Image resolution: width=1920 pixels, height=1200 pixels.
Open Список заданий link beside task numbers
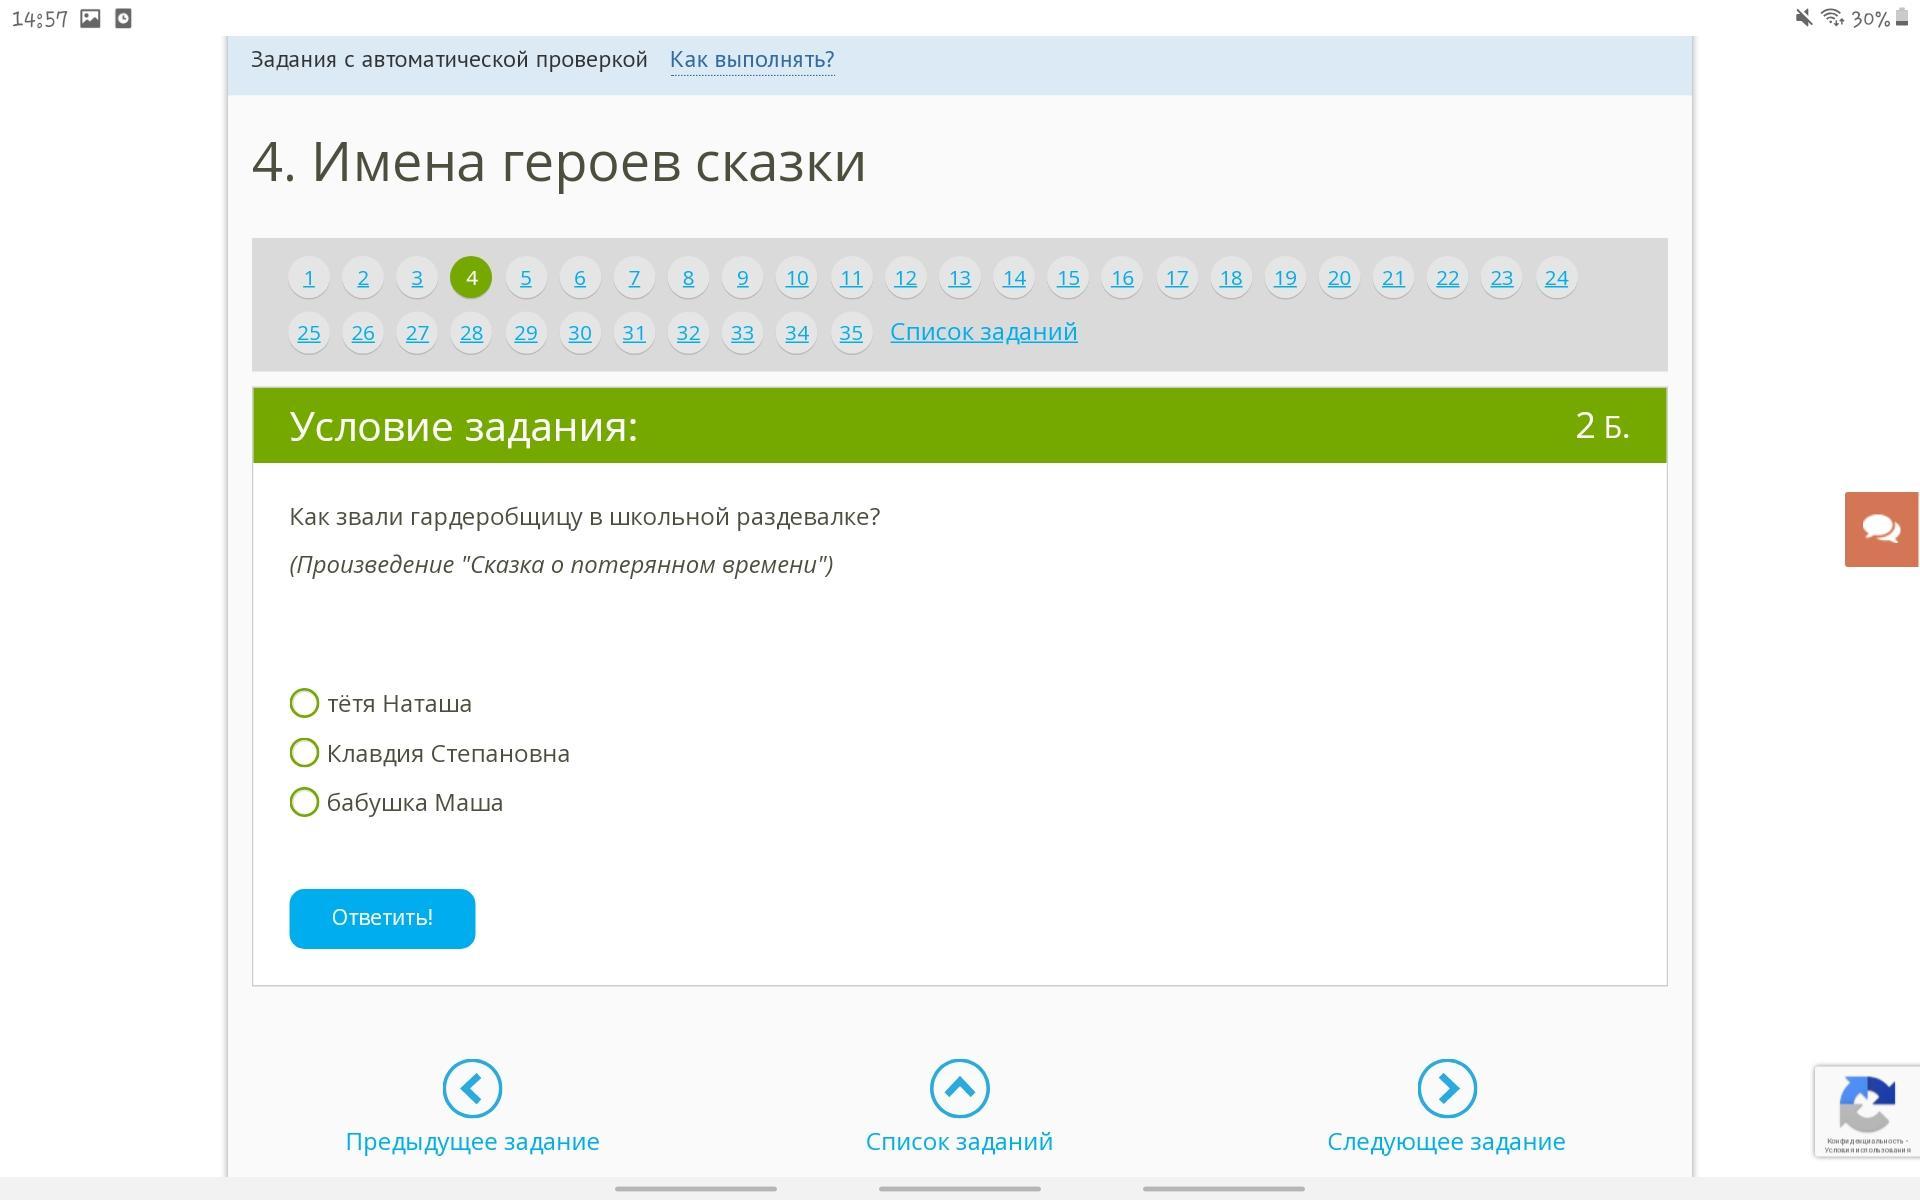(983, 332)
